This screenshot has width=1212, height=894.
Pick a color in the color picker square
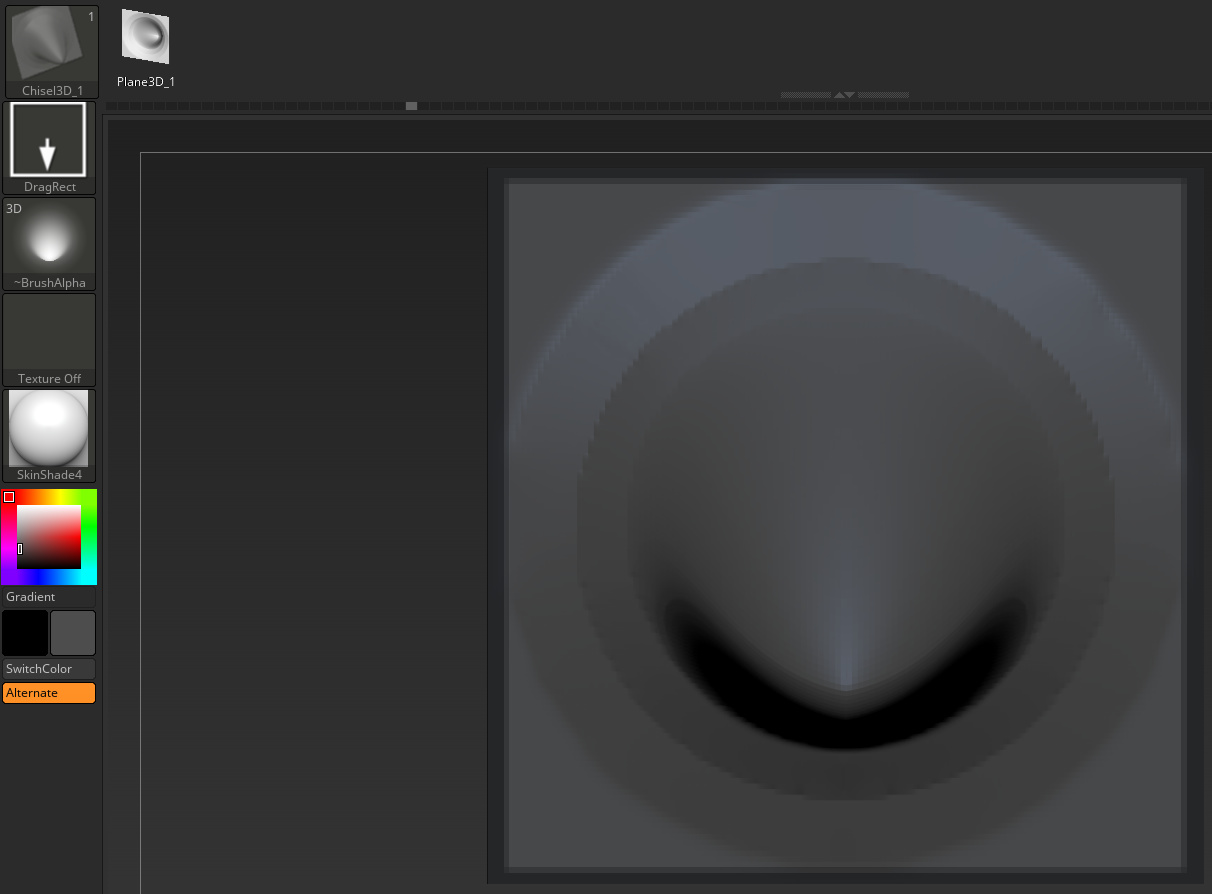49,537
